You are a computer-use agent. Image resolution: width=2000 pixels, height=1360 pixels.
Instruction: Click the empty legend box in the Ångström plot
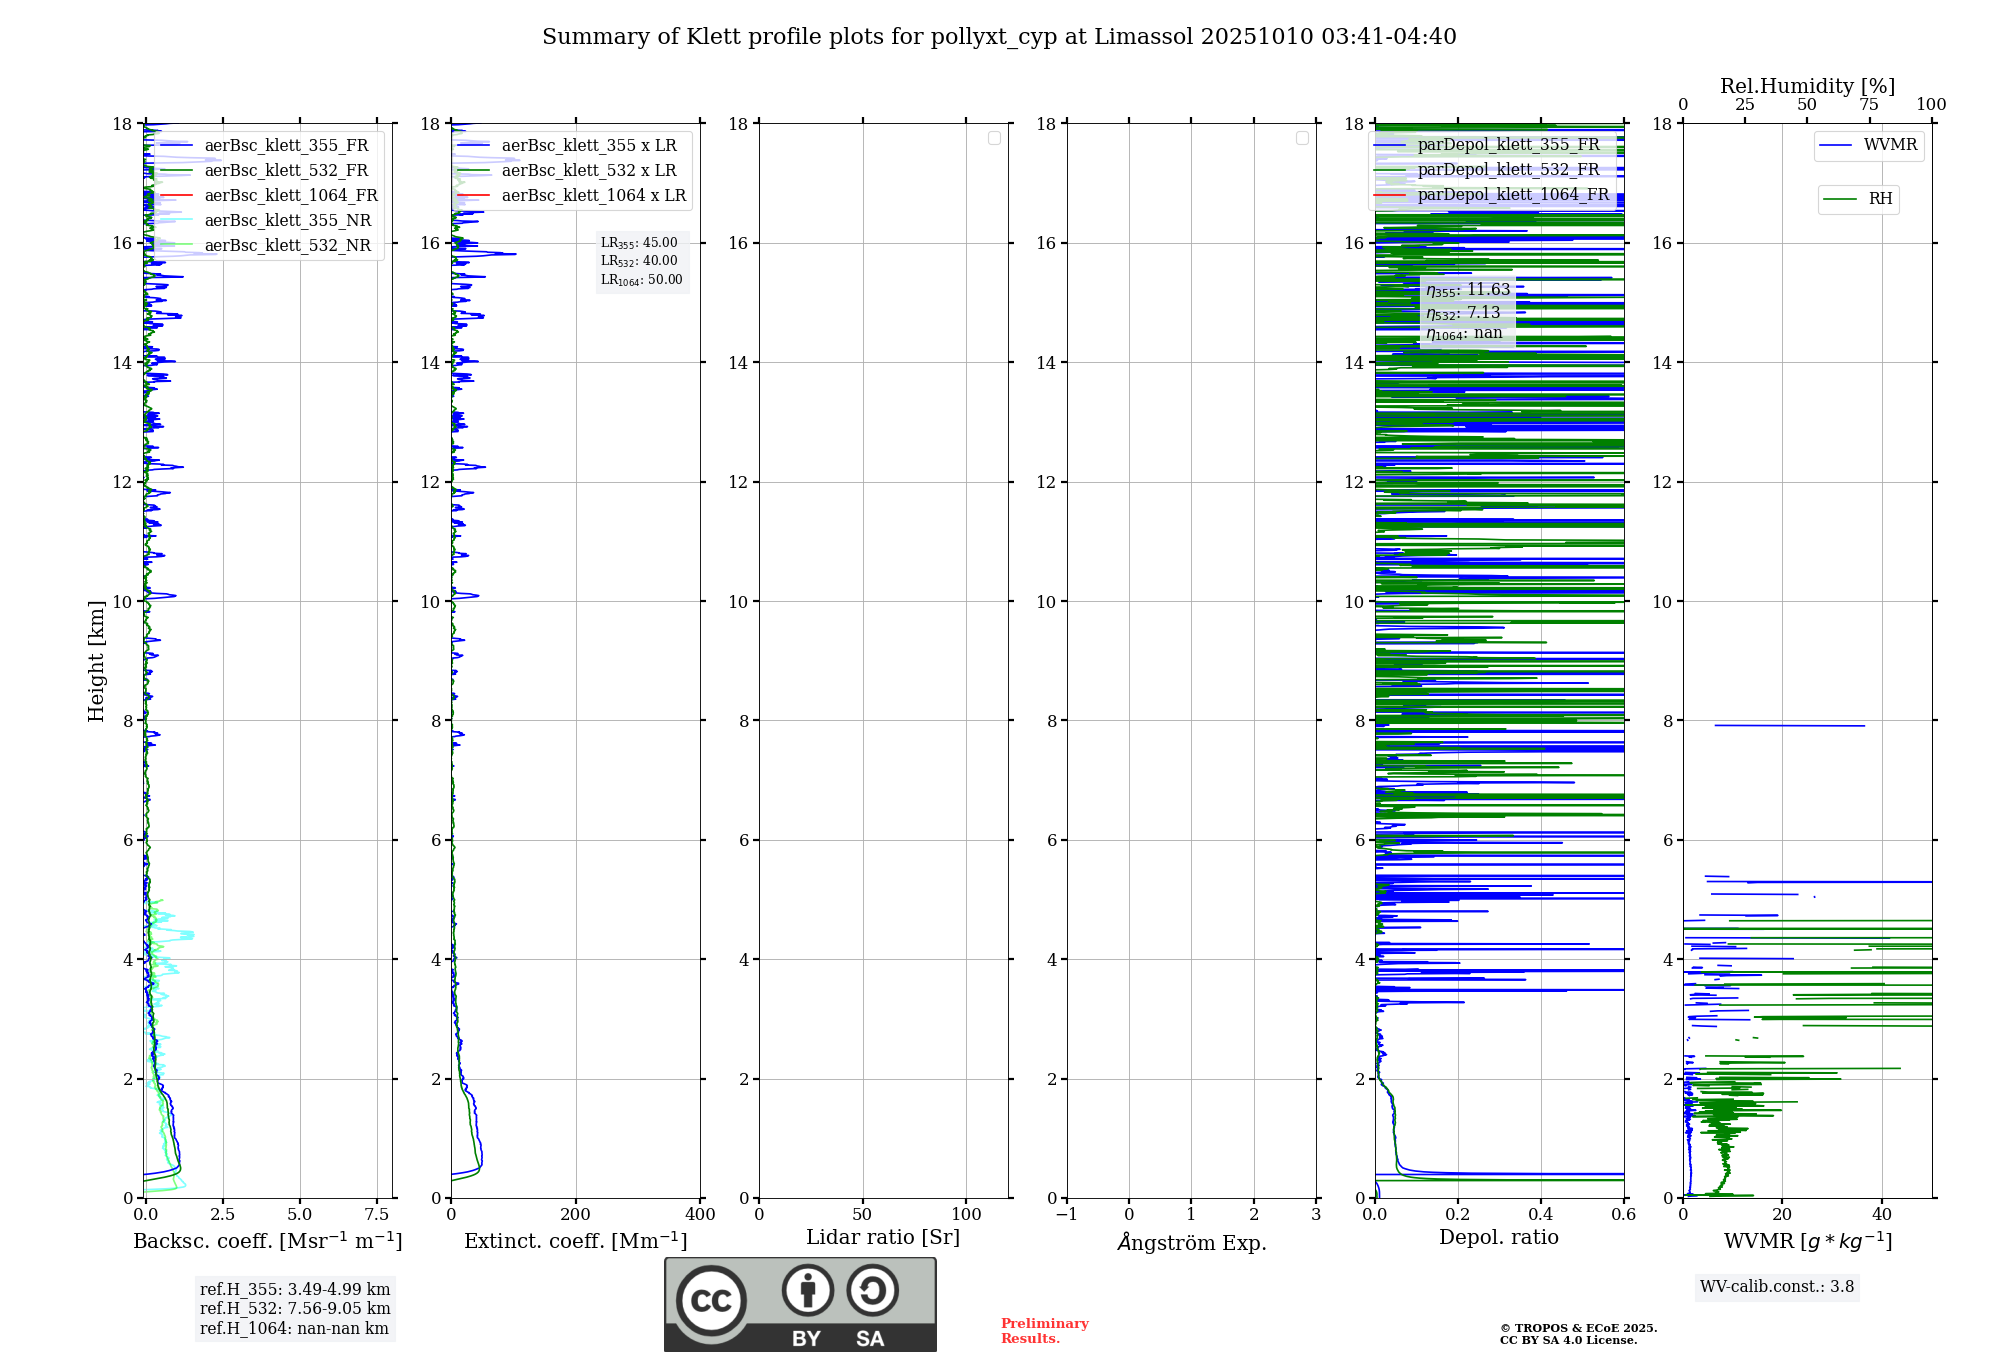1302,138
